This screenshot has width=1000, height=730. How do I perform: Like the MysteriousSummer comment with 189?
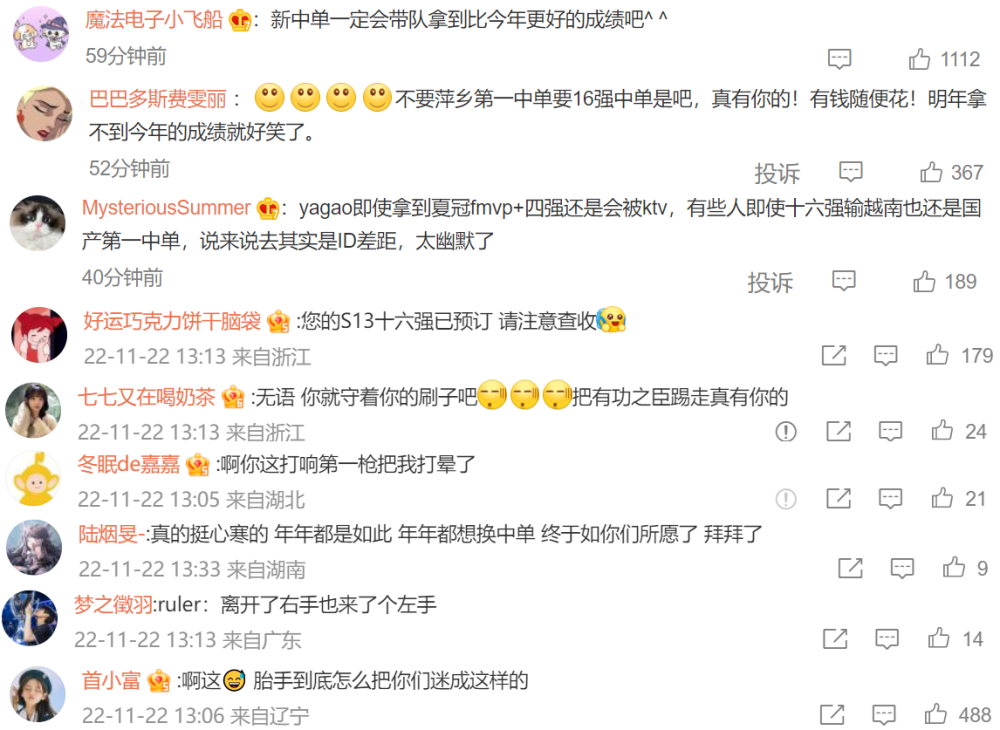pyautogui.click(x=923, y=281)
